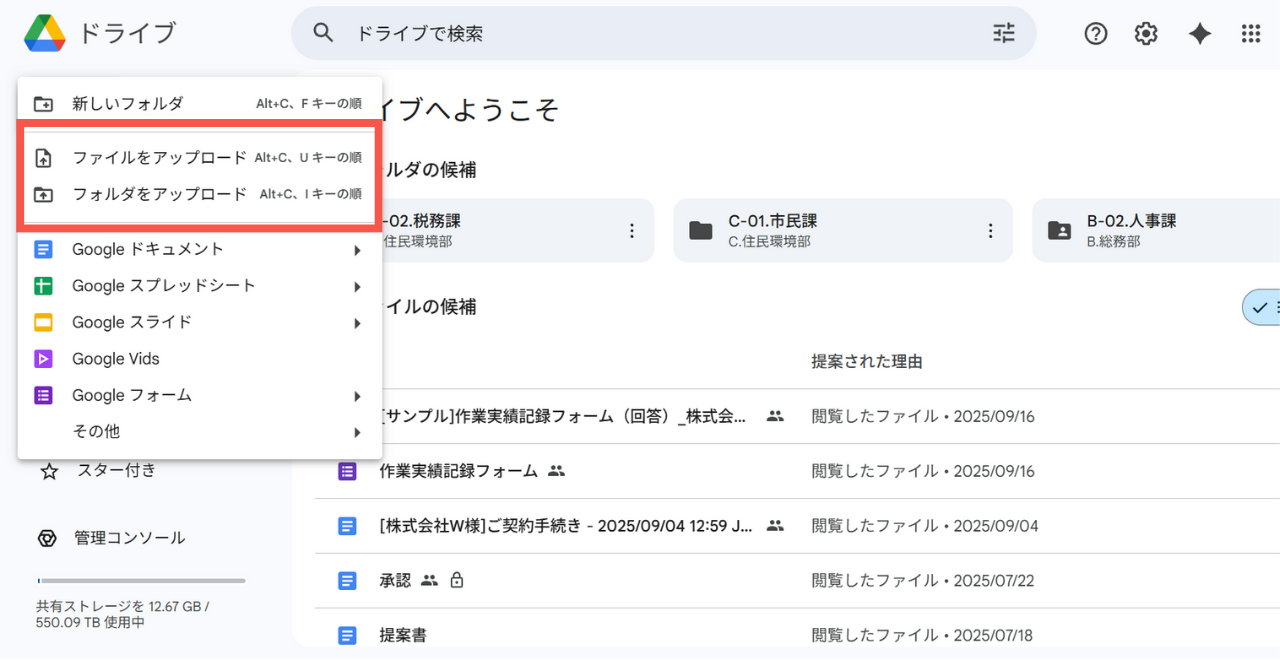Select ファイルをアップロード from the menu
This screenshot has width=1280, height=660.
(155, 157)
